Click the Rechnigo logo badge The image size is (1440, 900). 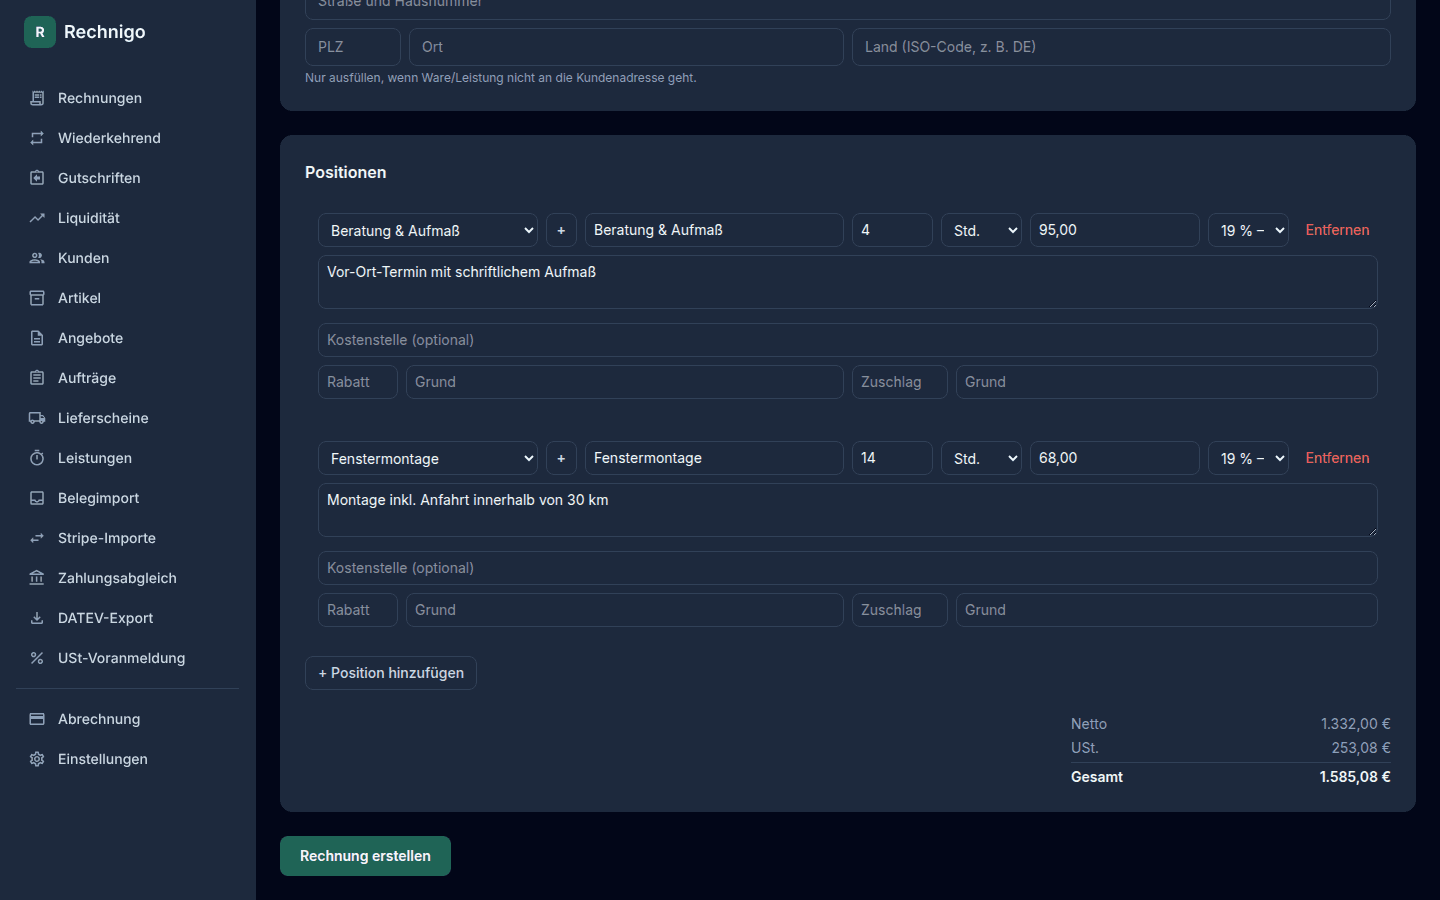(40, 32)
